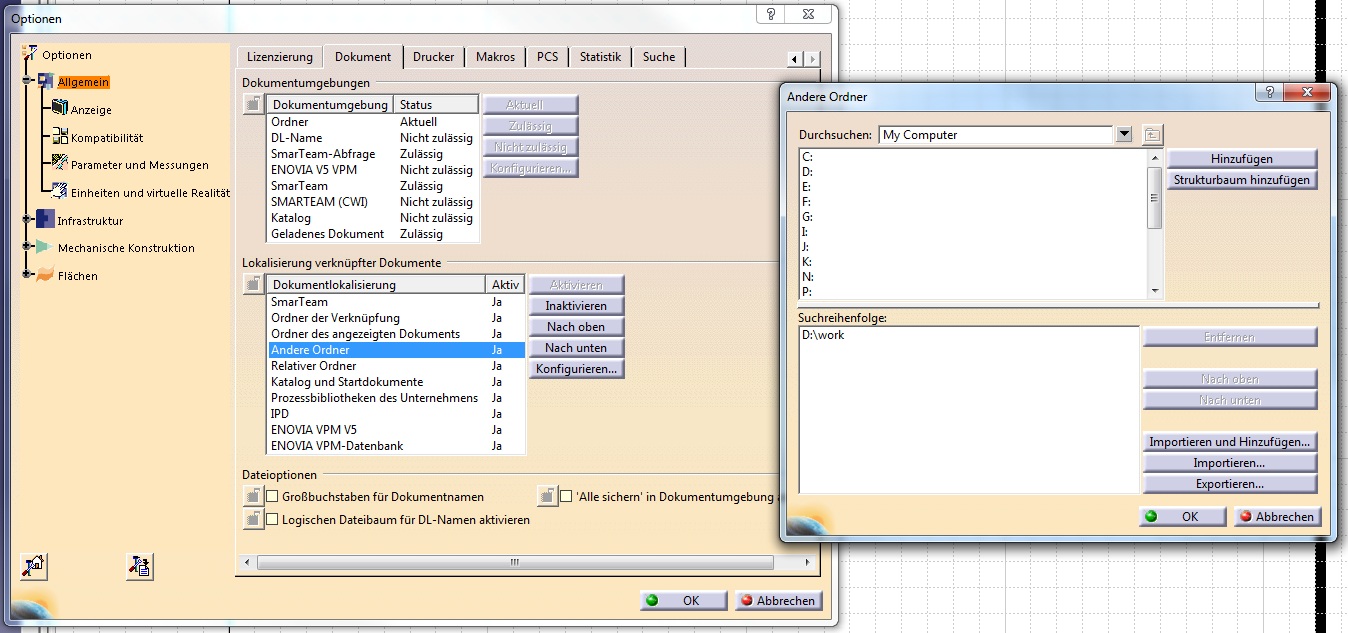The height and width of the screenshot is (633, 1348).
Task: Select the DL-Name environment row
Action: [373, 138]
